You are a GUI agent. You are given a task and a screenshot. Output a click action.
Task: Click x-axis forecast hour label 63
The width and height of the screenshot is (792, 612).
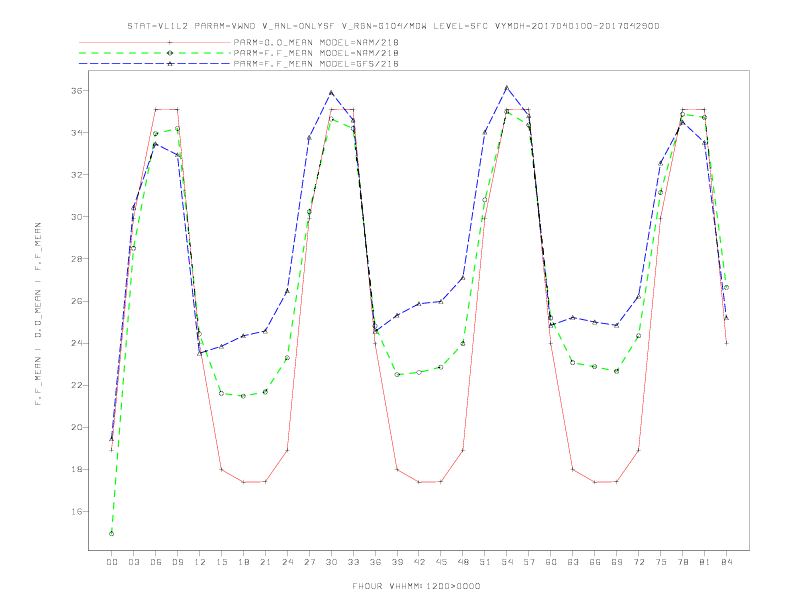click(573, 562)
